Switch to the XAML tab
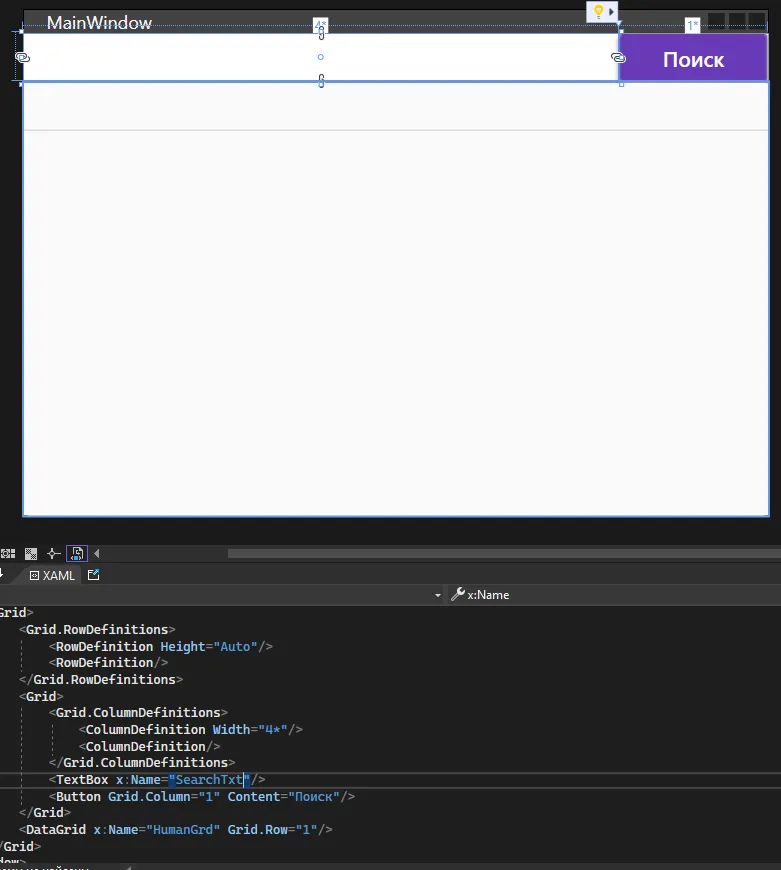781x870 pixels. click(x=52, y=575)
